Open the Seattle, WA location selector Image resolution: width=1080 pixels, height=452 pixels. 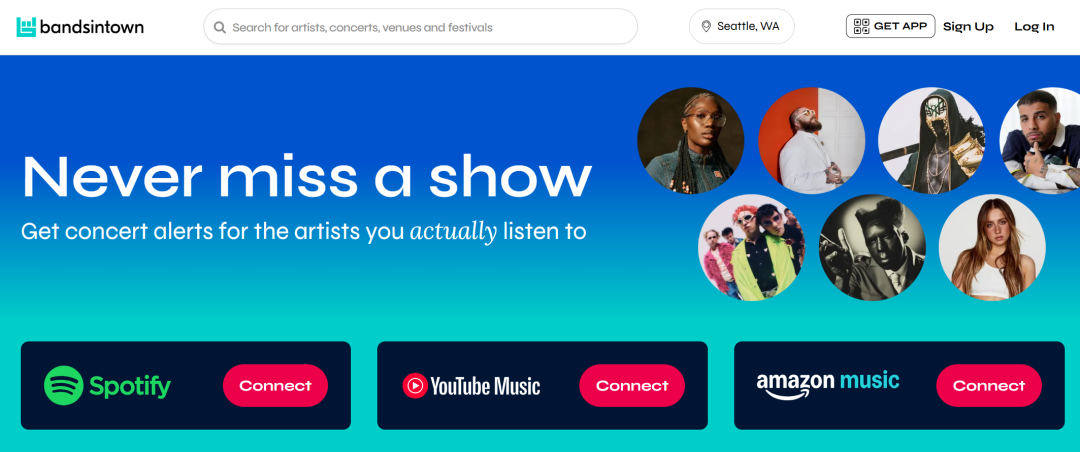click(x=741, y=26)
